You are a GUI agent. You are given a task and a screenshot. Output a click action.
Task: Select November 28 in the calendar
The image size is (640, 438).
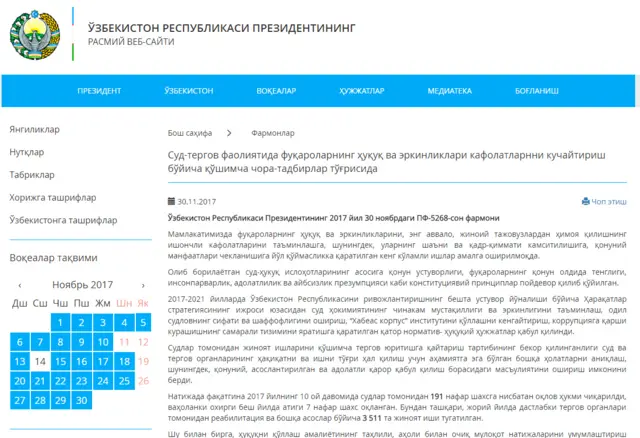pos(40,400)
